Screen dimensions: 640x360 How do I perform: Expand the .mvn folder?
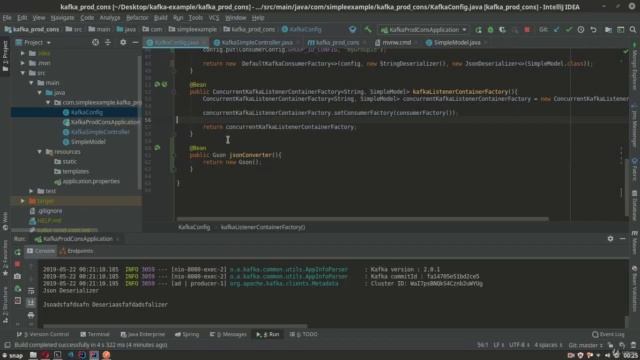(23, 63)
